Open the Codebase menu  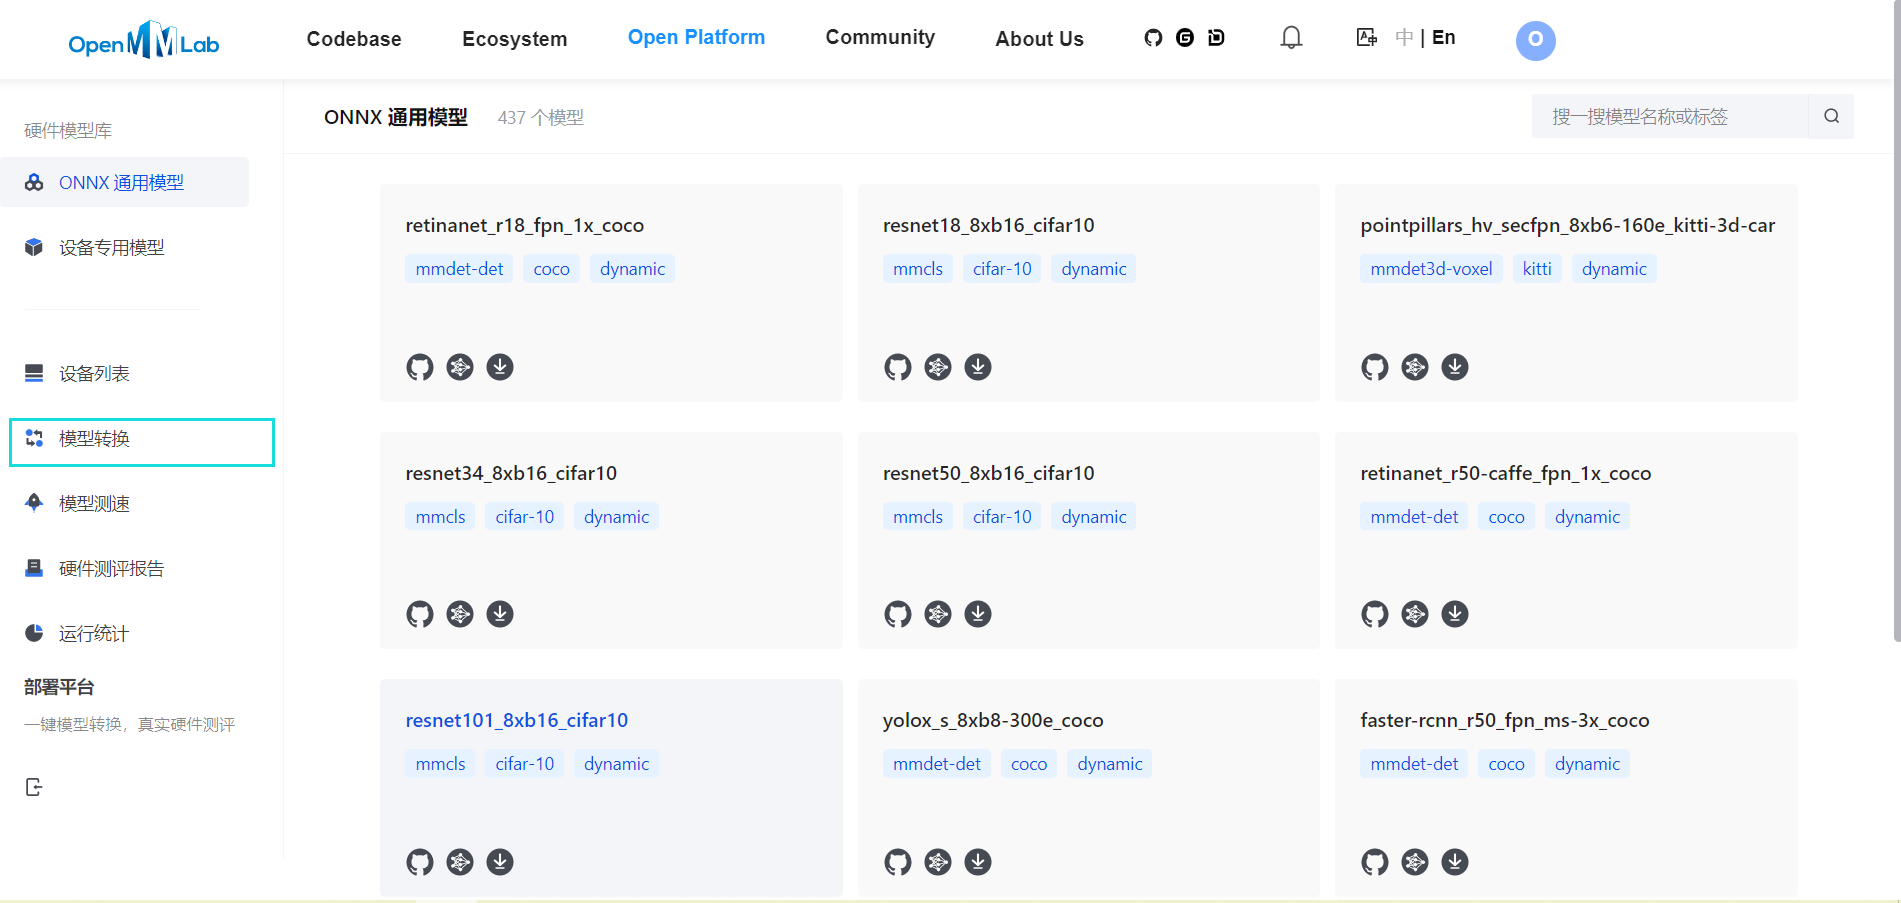(x=354, y=39)
